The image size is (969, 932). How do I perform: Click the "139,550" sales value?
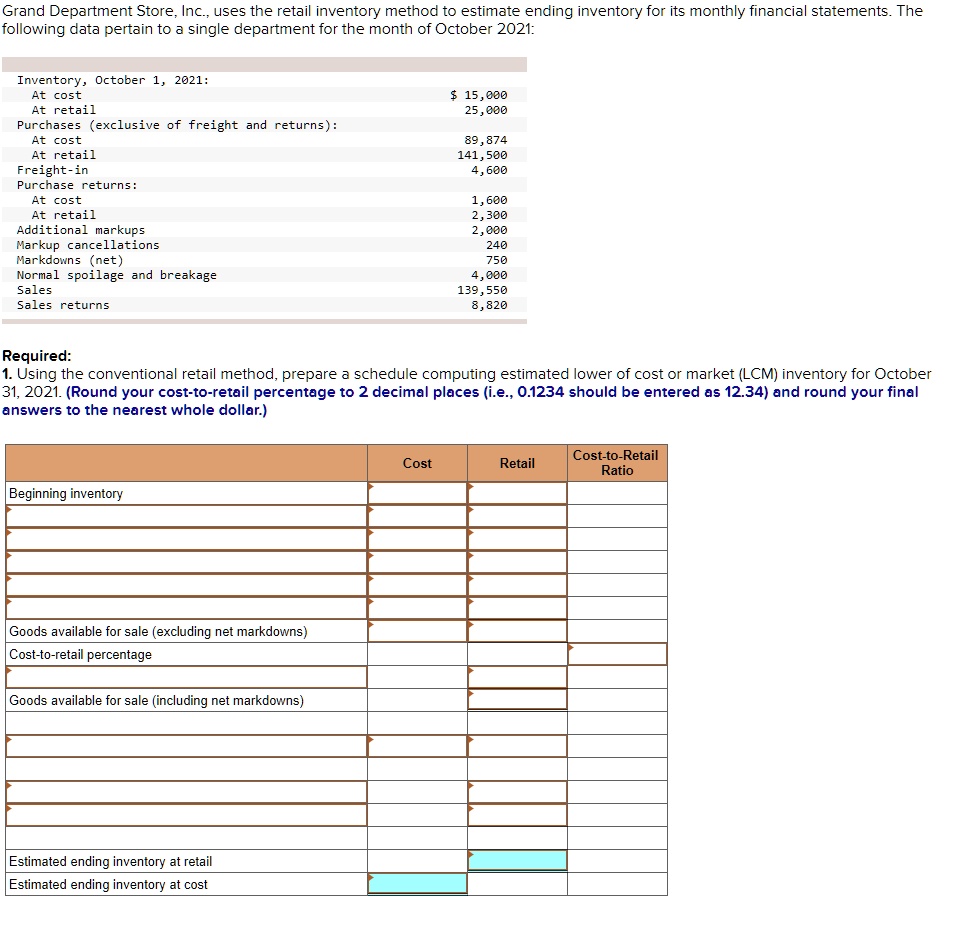482,289
